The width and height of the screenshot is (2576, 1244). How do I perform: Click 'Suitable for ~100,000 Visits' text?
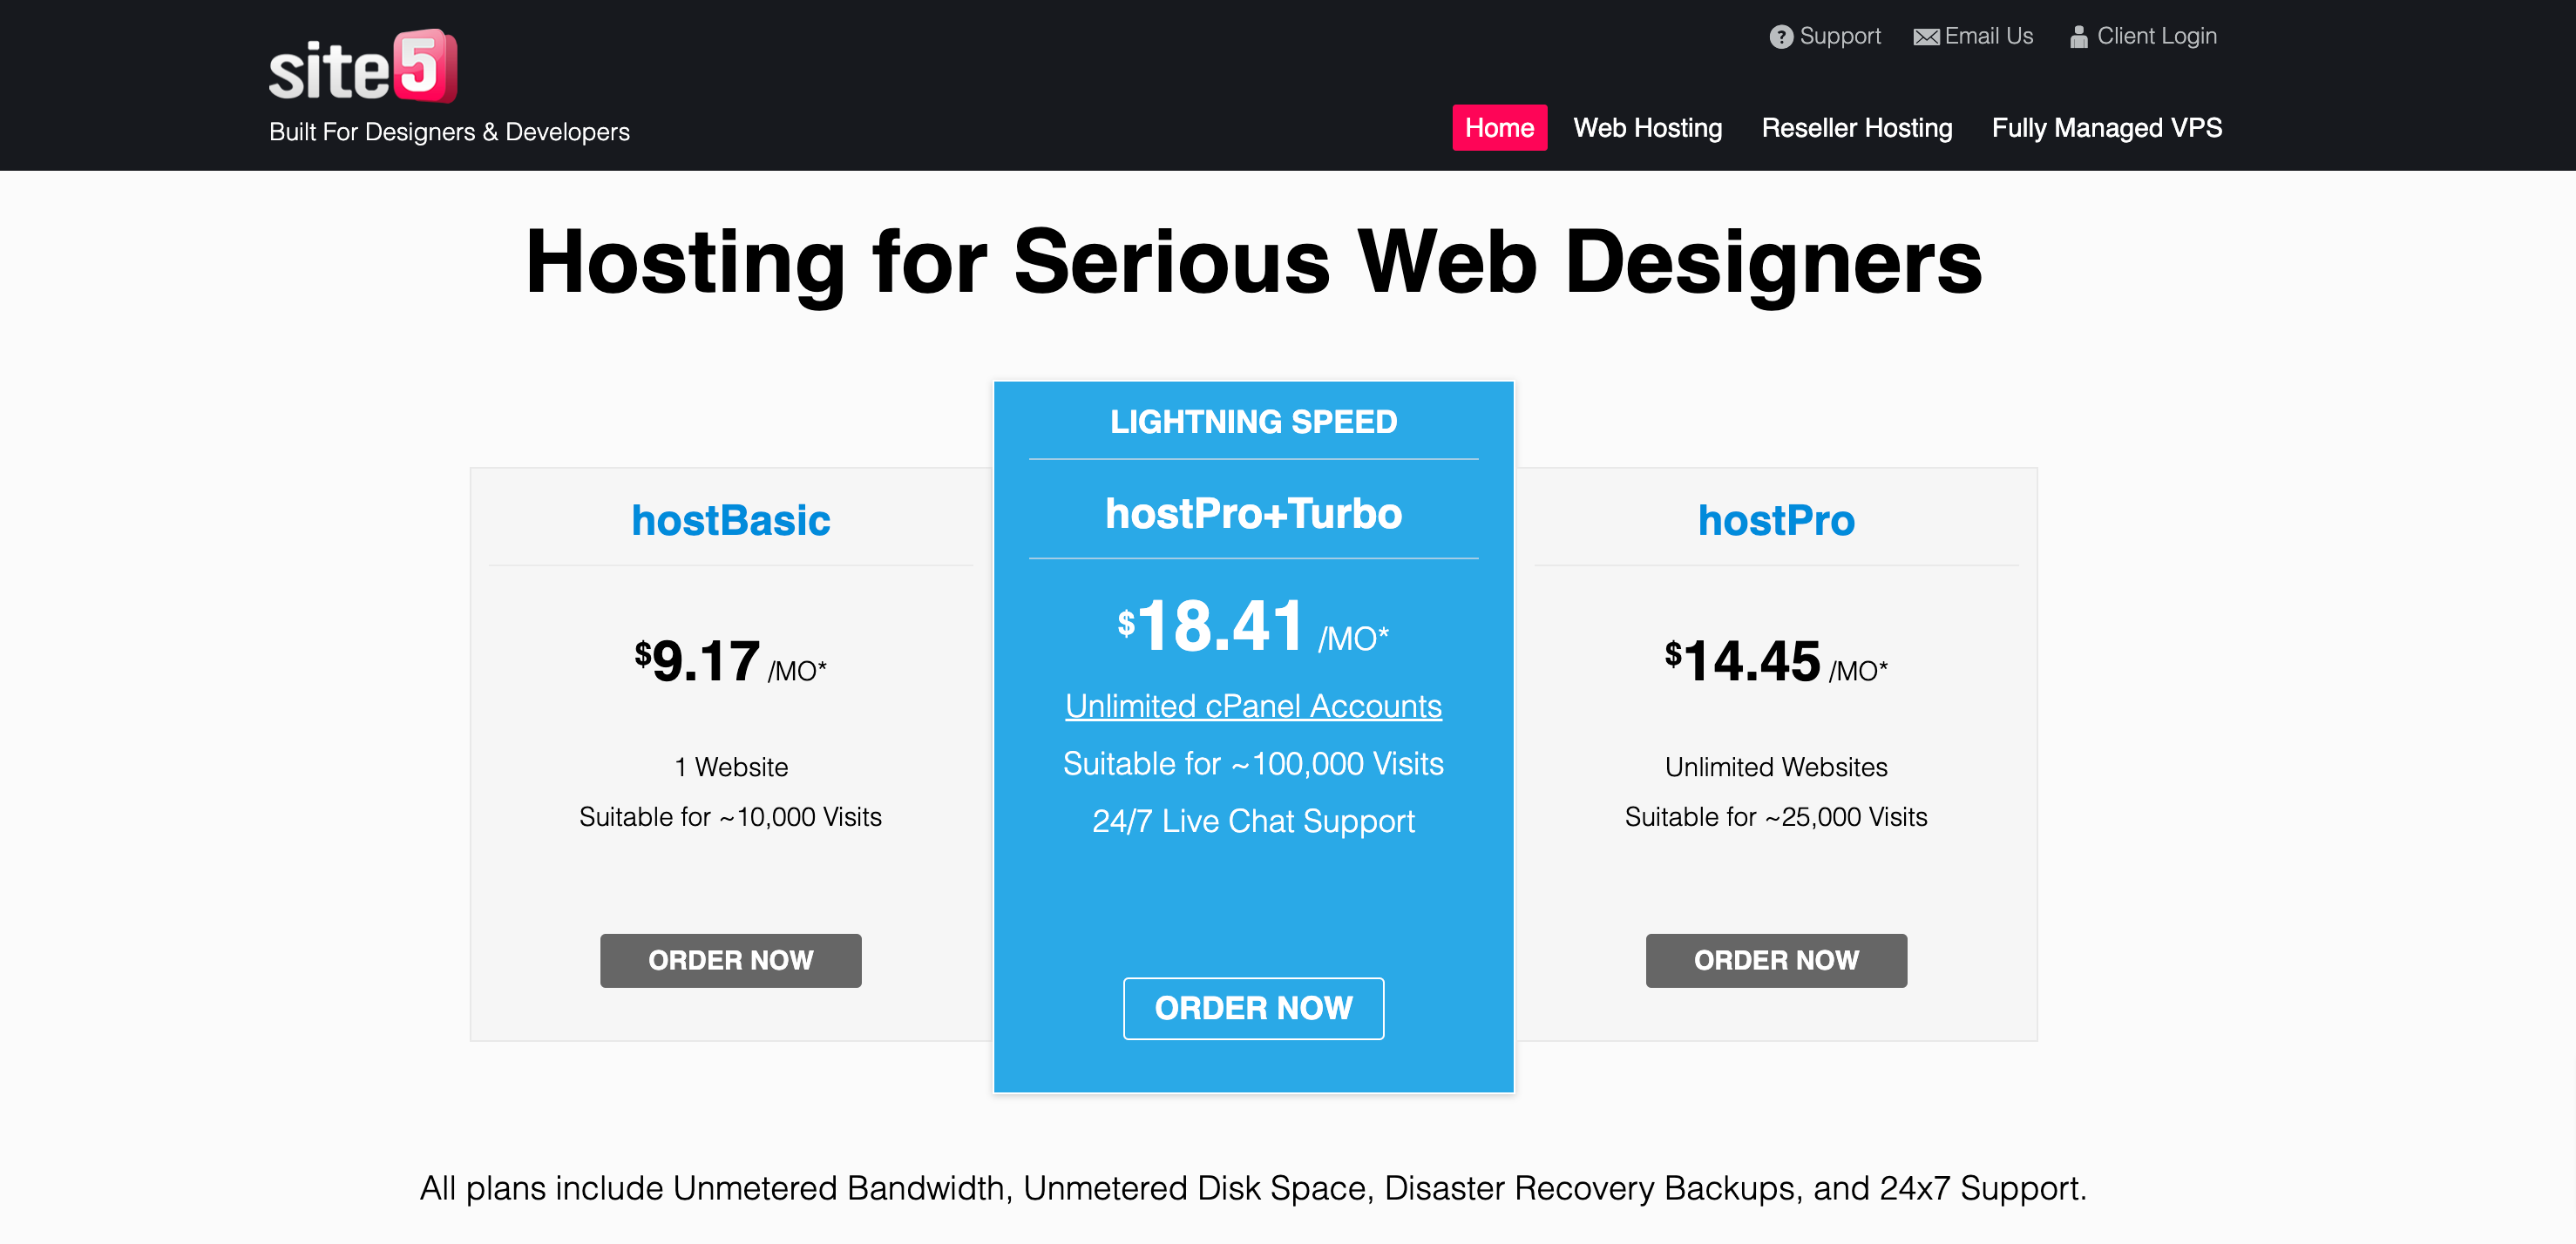tap(1253, 764)
